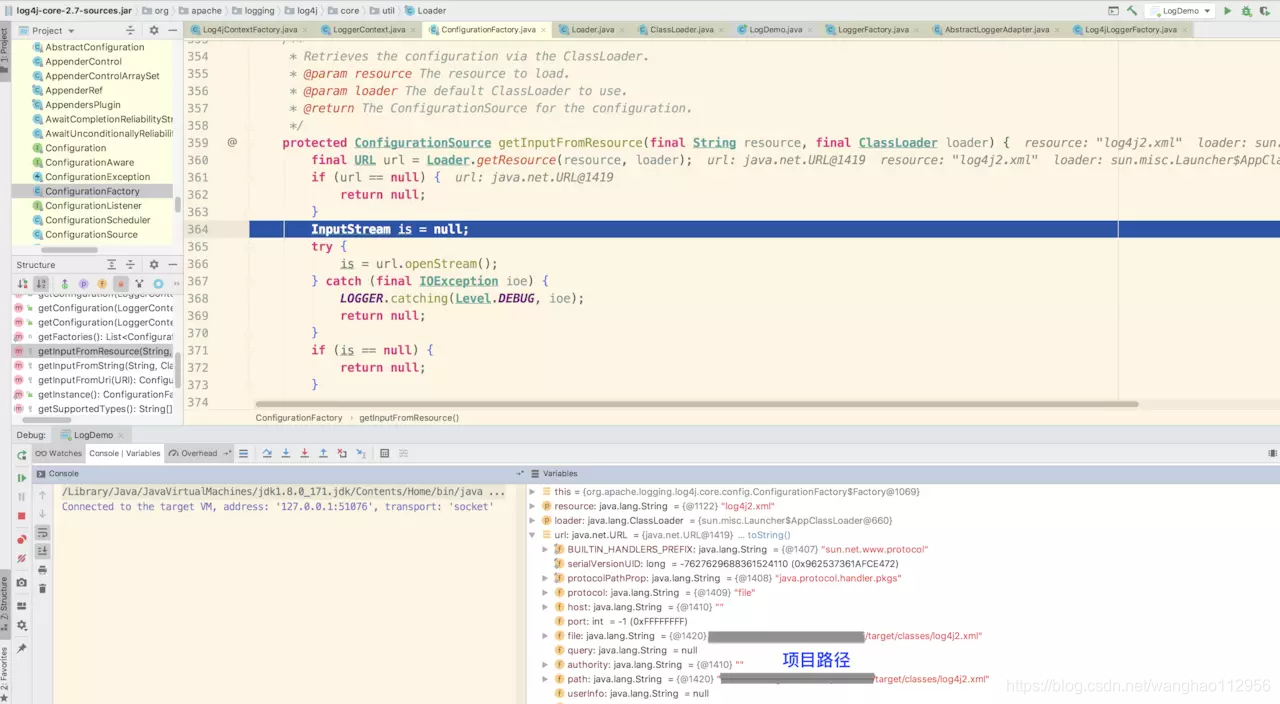Click the Console print icon
Screen dimensions: 1280x704
[x=42, y=570]
